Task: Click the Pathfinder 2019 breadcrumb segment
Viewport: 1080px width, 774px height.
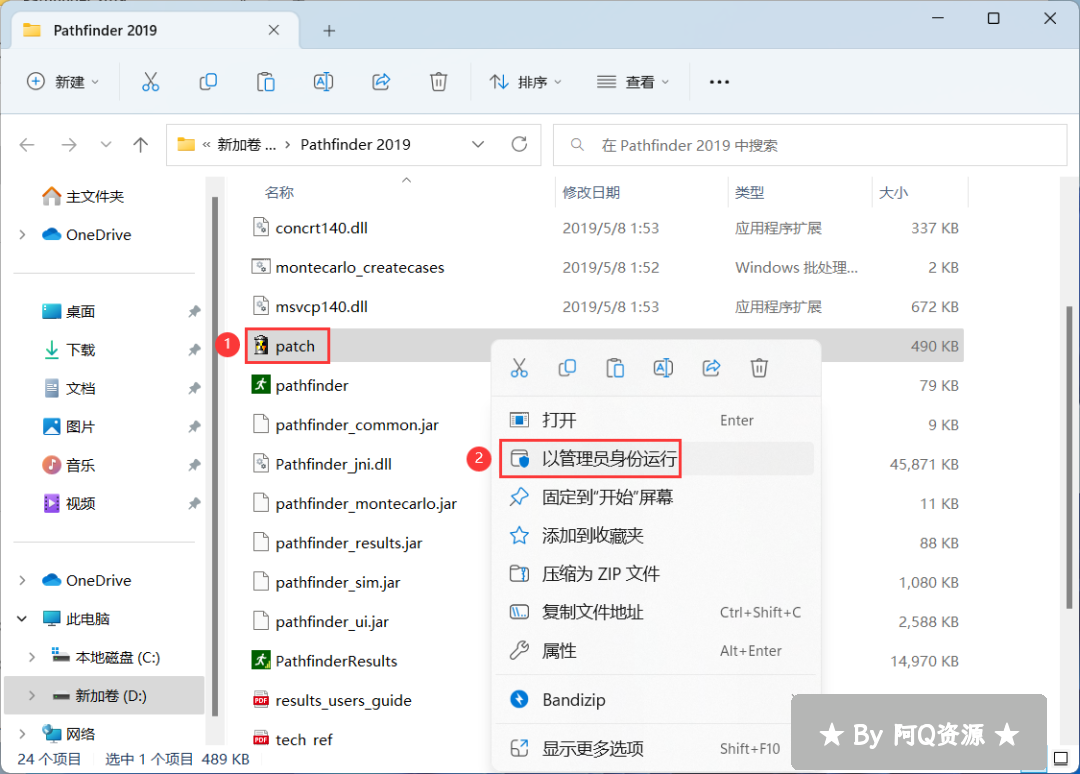Action: 355,145
